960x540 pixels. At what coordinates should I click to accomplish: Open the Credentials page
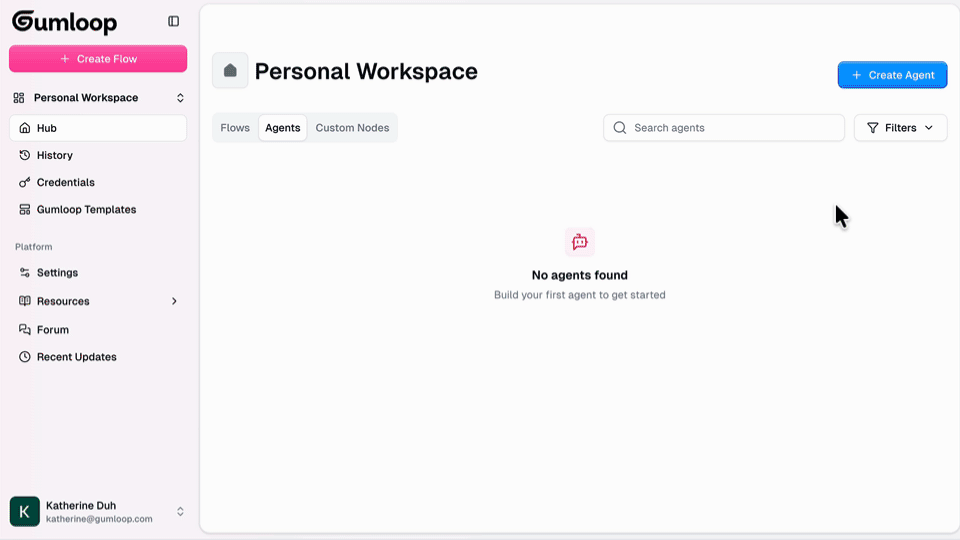tap(98, 182)
